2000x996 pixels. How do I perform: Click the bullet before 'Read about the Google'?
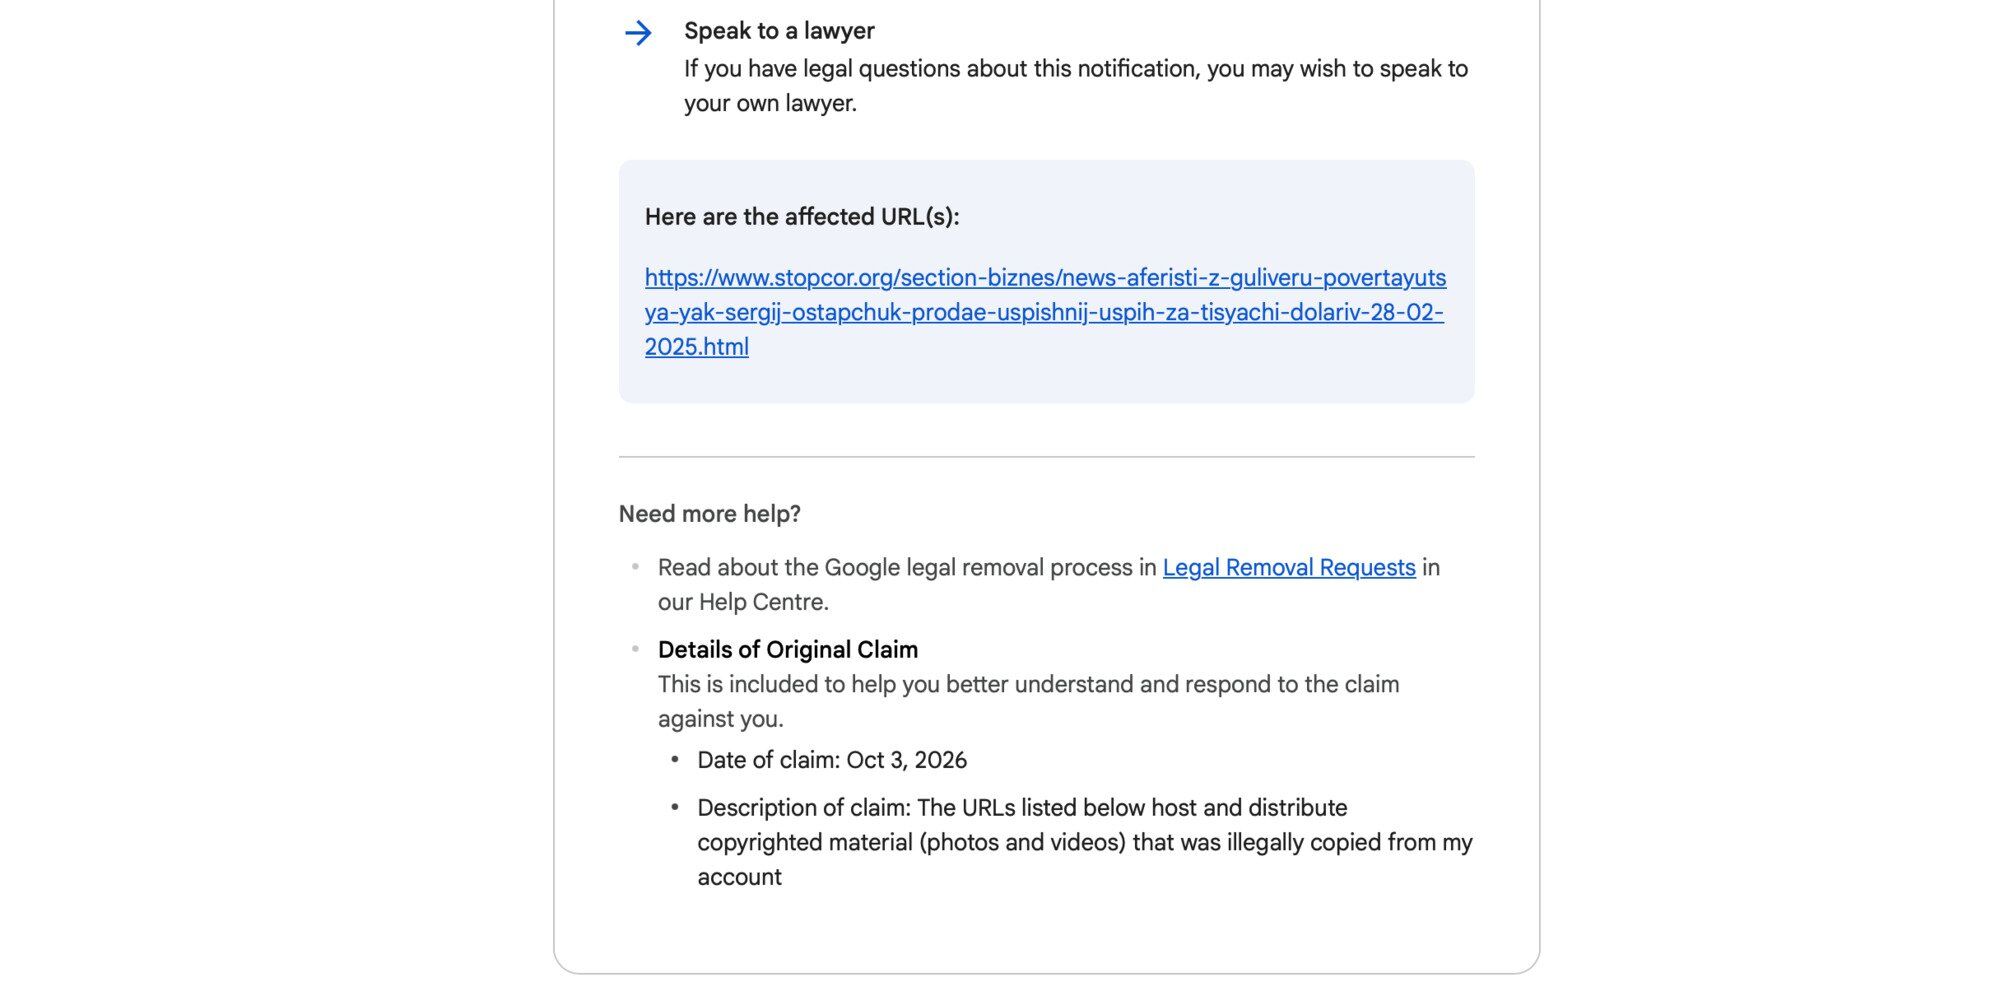pos(635,566)
